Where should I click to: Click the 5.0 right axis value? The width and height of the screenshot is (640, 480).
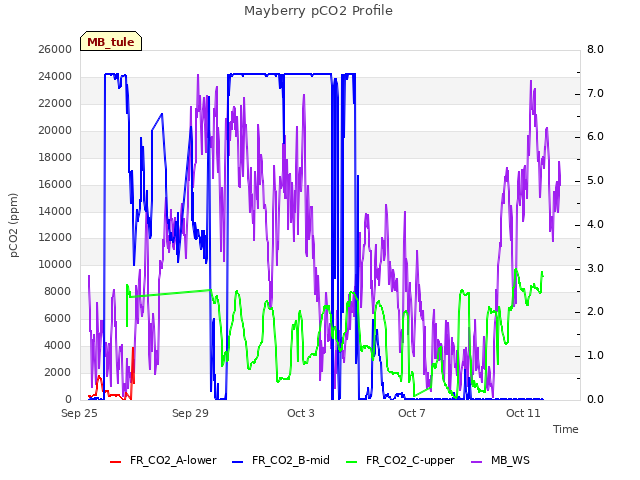tap(595, 181)
